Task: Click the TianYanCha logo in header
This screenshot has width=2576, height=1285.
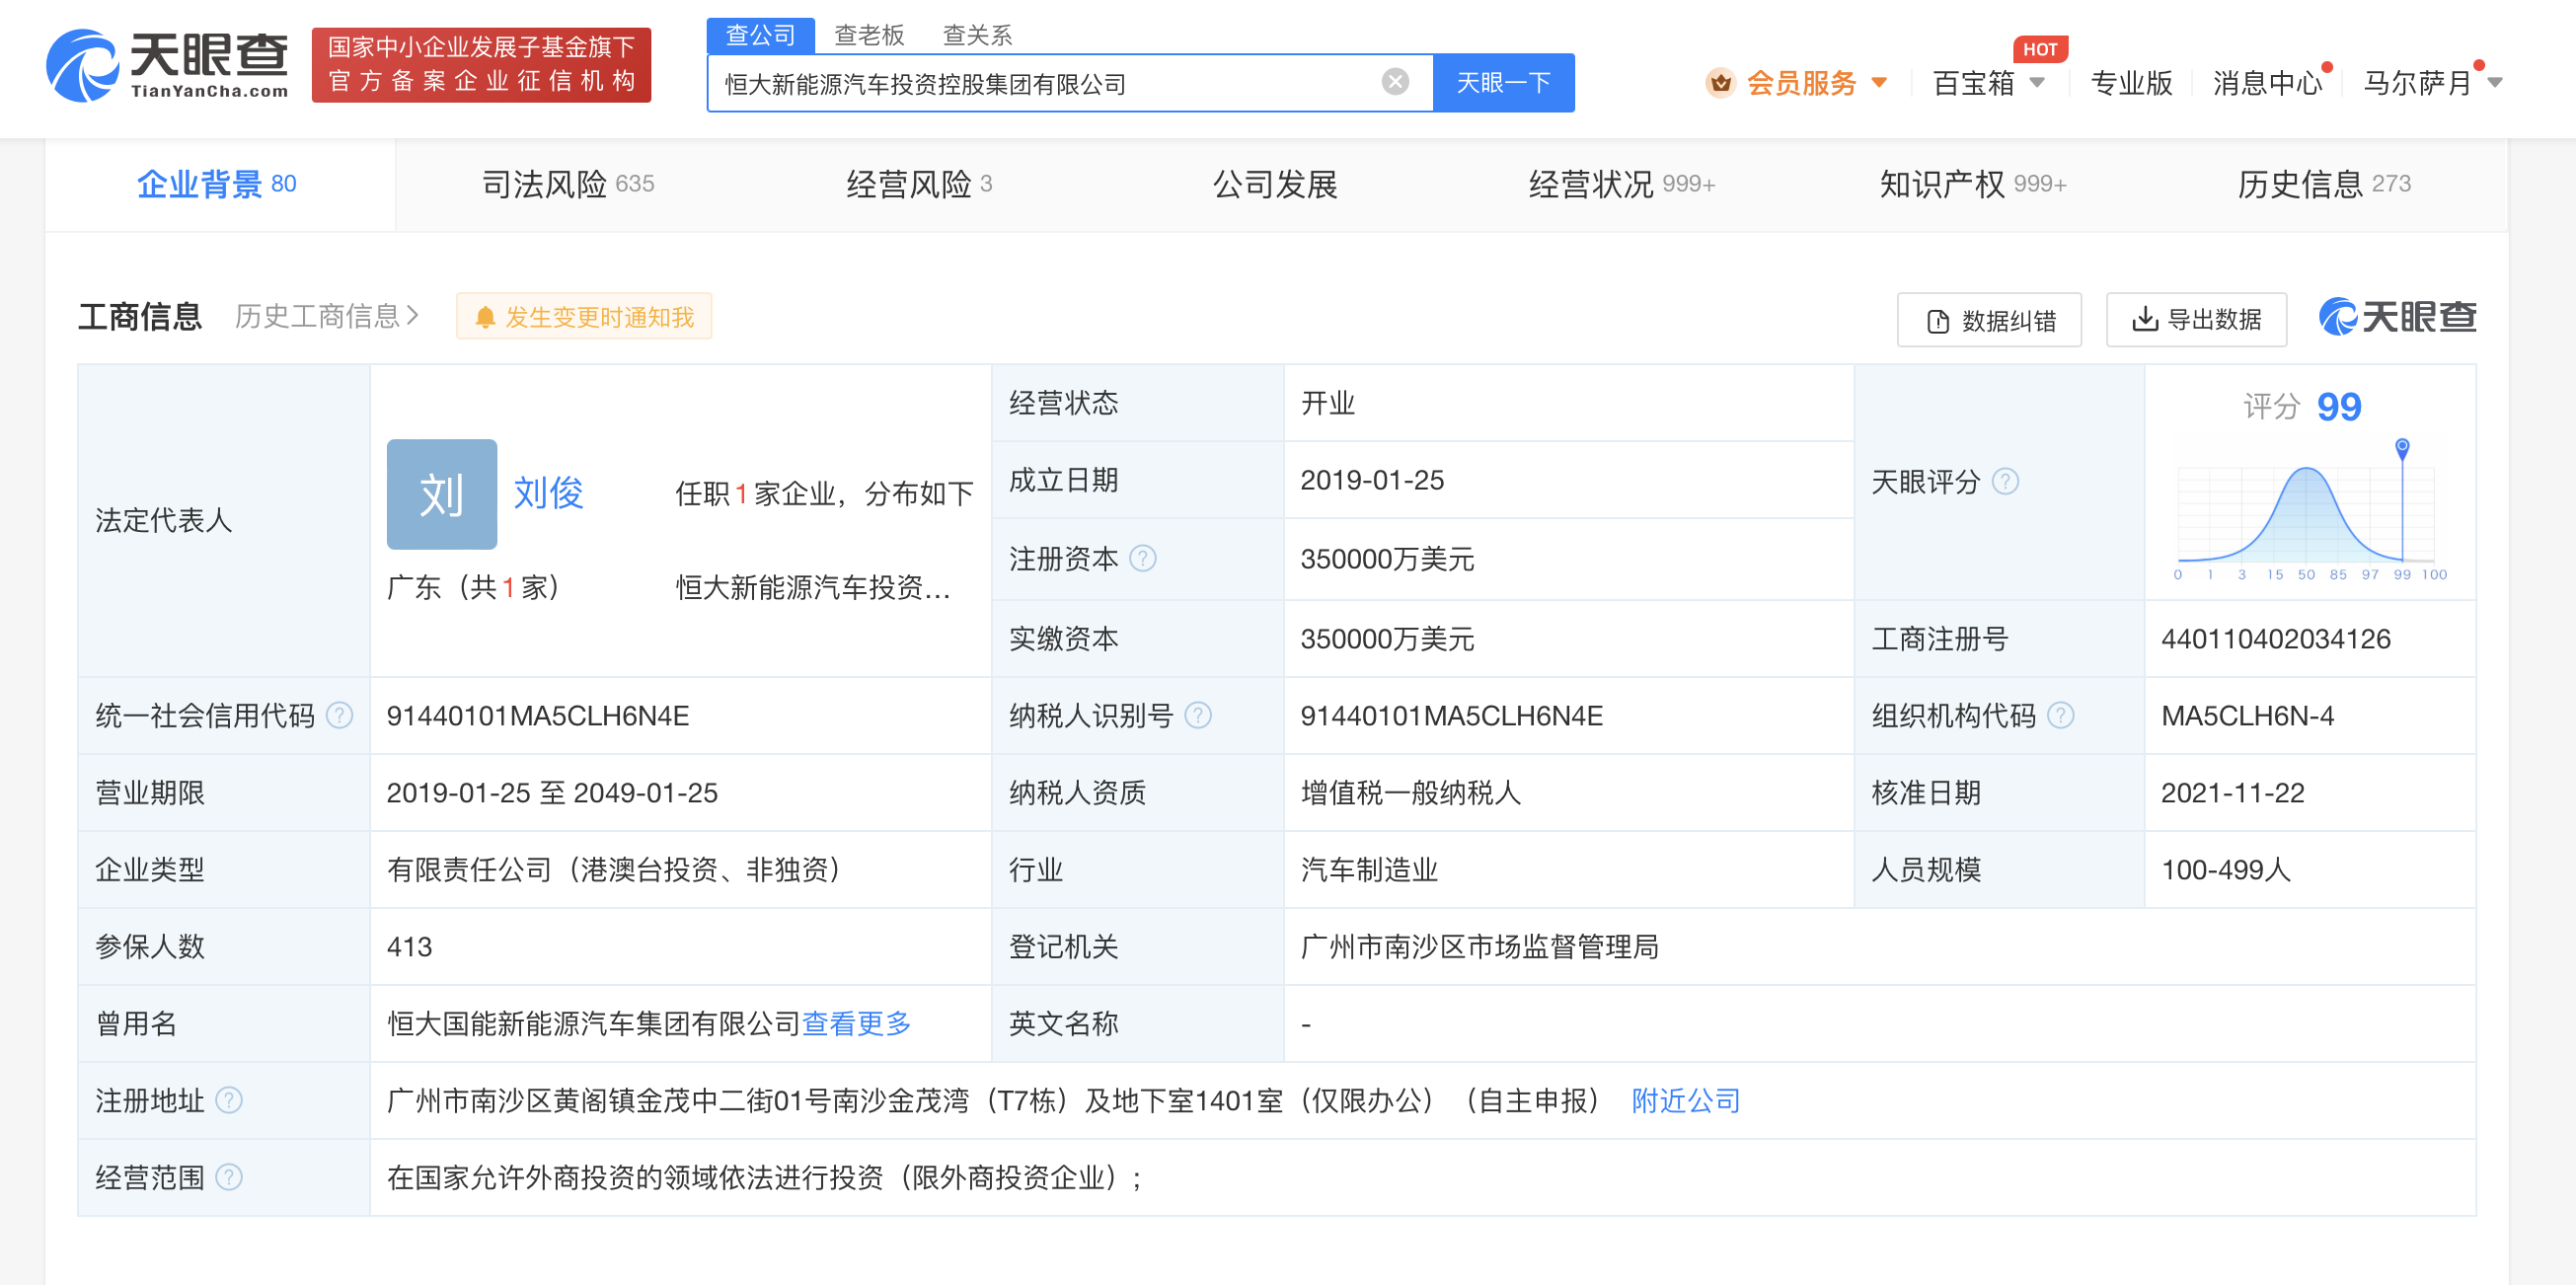Action: click(168, 66)
